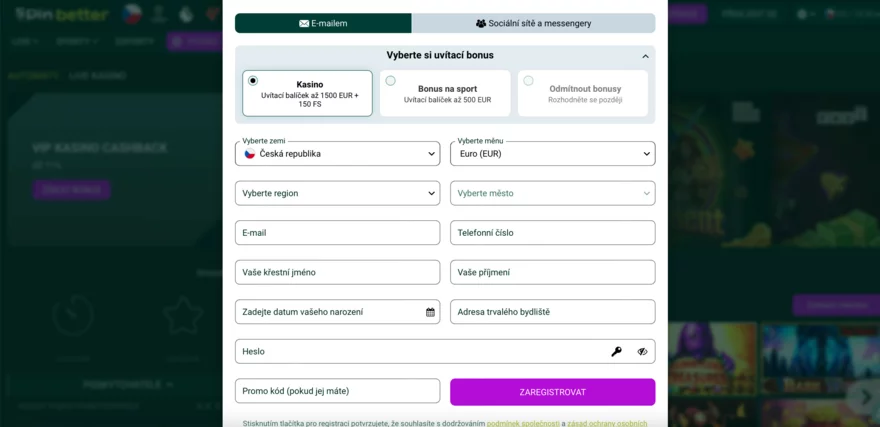
Task: Focus the Telefonní číslo input field
Action: (552, 233)
